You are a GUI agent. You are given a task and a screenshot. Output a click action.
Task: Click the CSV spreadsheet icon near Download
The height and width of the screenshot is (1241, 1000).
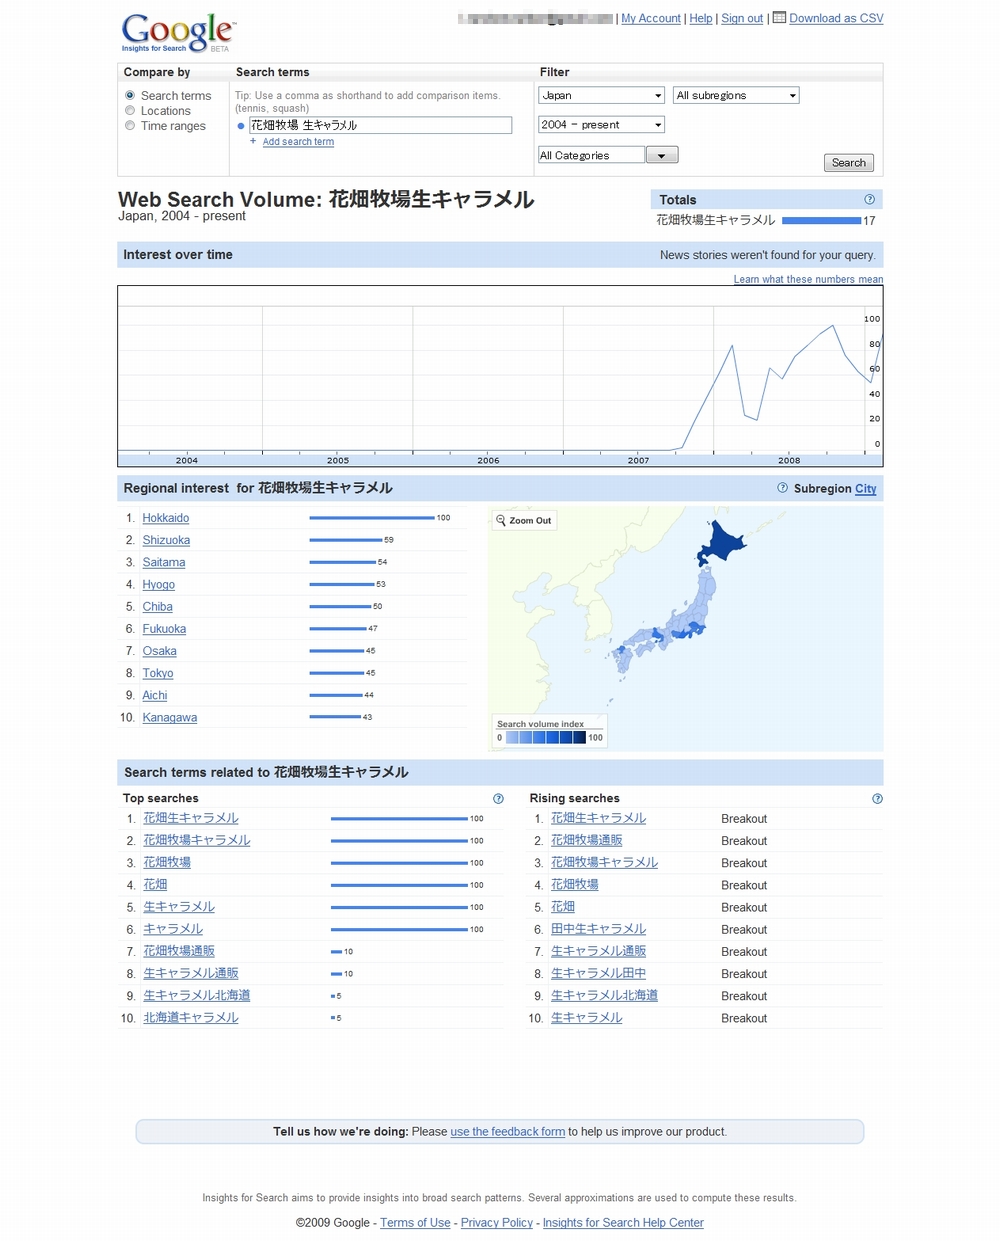tap(780, 18)
